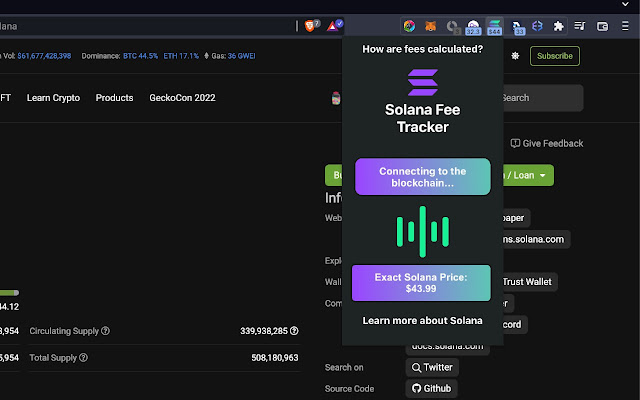Open the Learn Crypto menu
640x400 pixels.
[53, 98]
